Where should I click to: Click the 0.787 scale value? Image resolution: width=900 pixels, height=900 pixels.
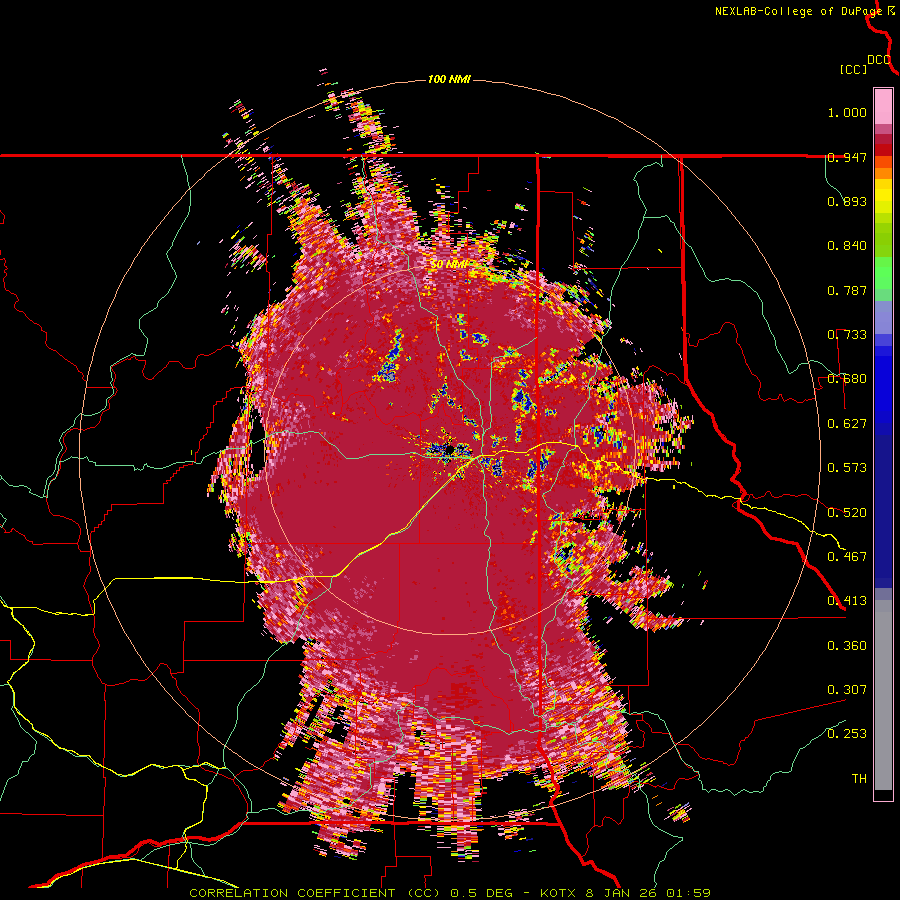pyautogui.click(x=847, y=290)
